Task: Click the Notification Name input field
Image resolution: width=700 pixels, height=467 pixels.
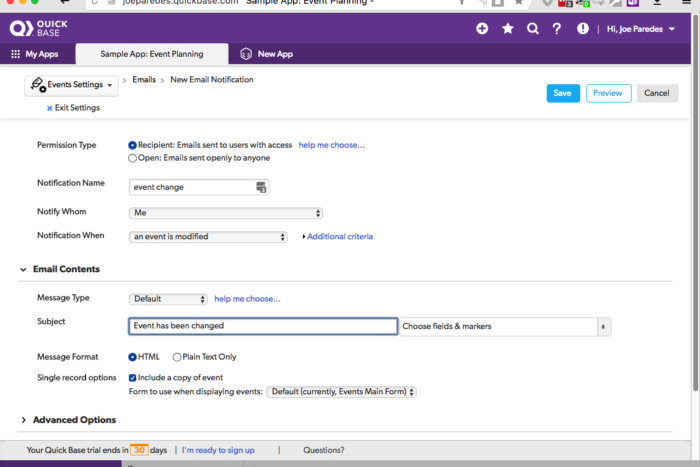Action: pos(199,187)
